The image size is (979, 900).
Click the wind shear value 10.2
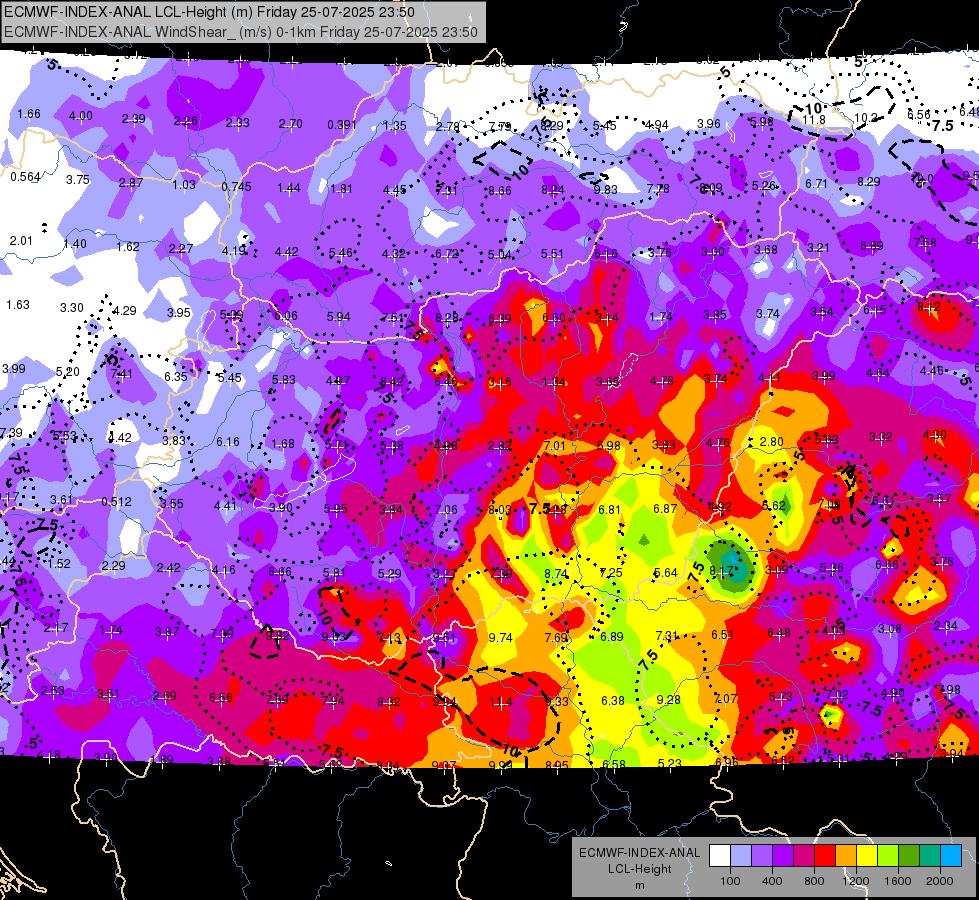[865, 117]
